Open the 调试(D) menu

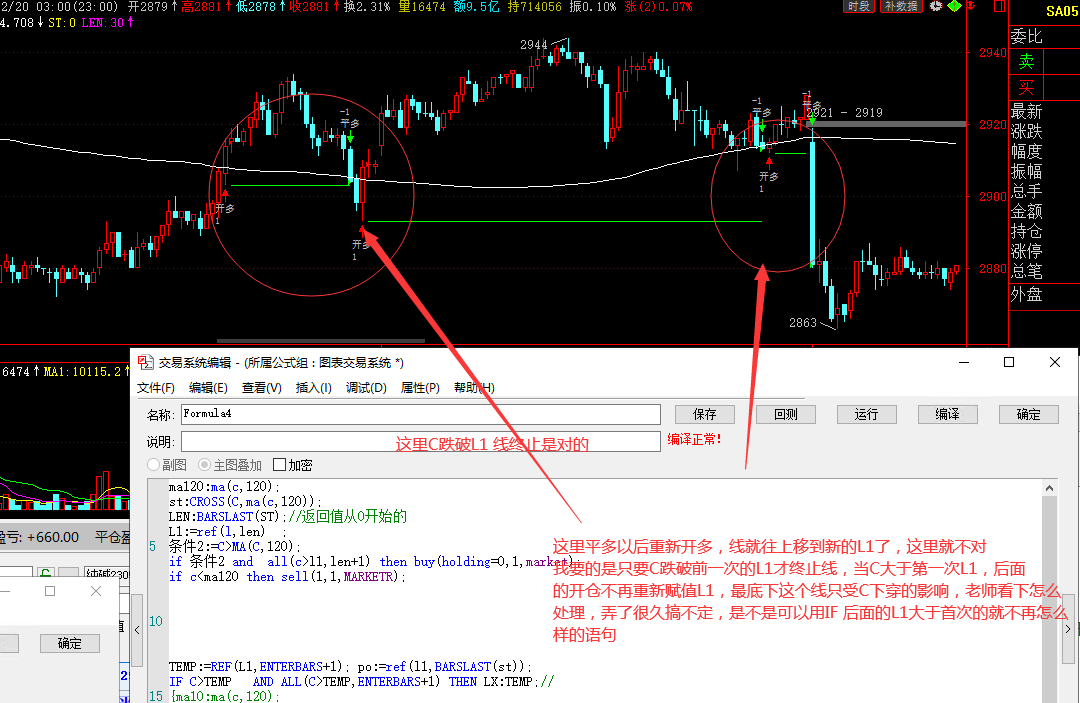click(366, 388)
